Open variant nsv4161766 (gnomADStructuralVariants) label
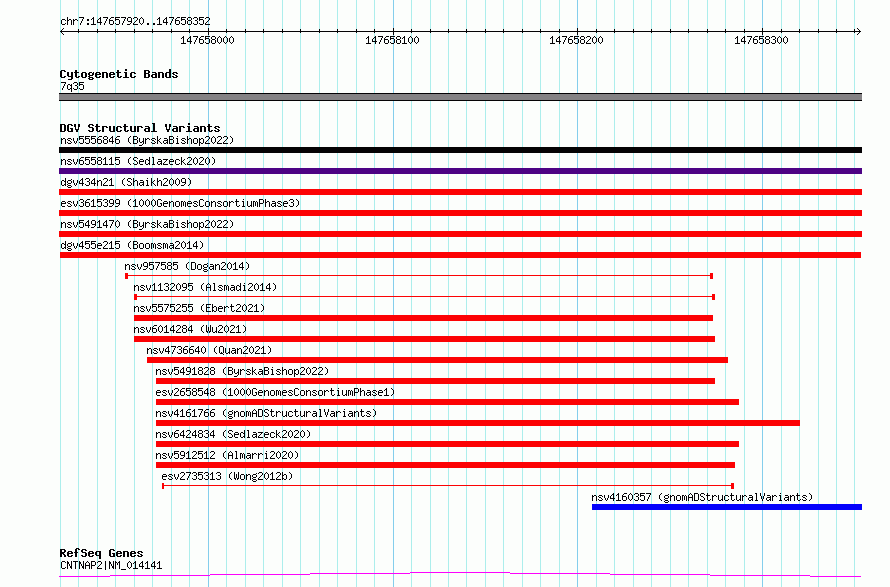The width and height of the screenshot is (890, 587). click(x=266, y=413)
